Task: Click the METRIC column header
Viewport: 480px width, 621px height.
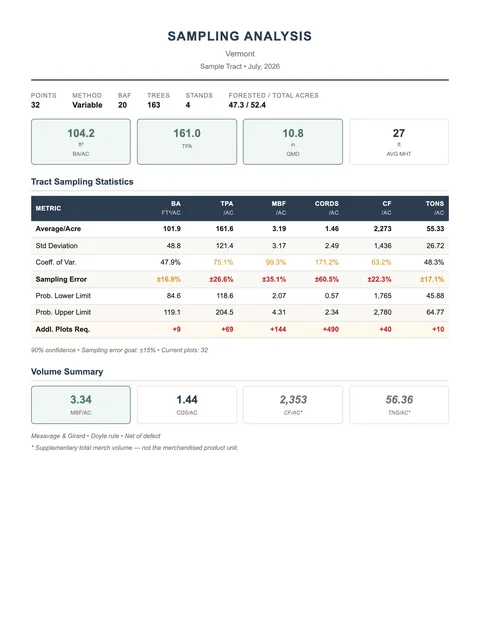Action: pos(48,208)
